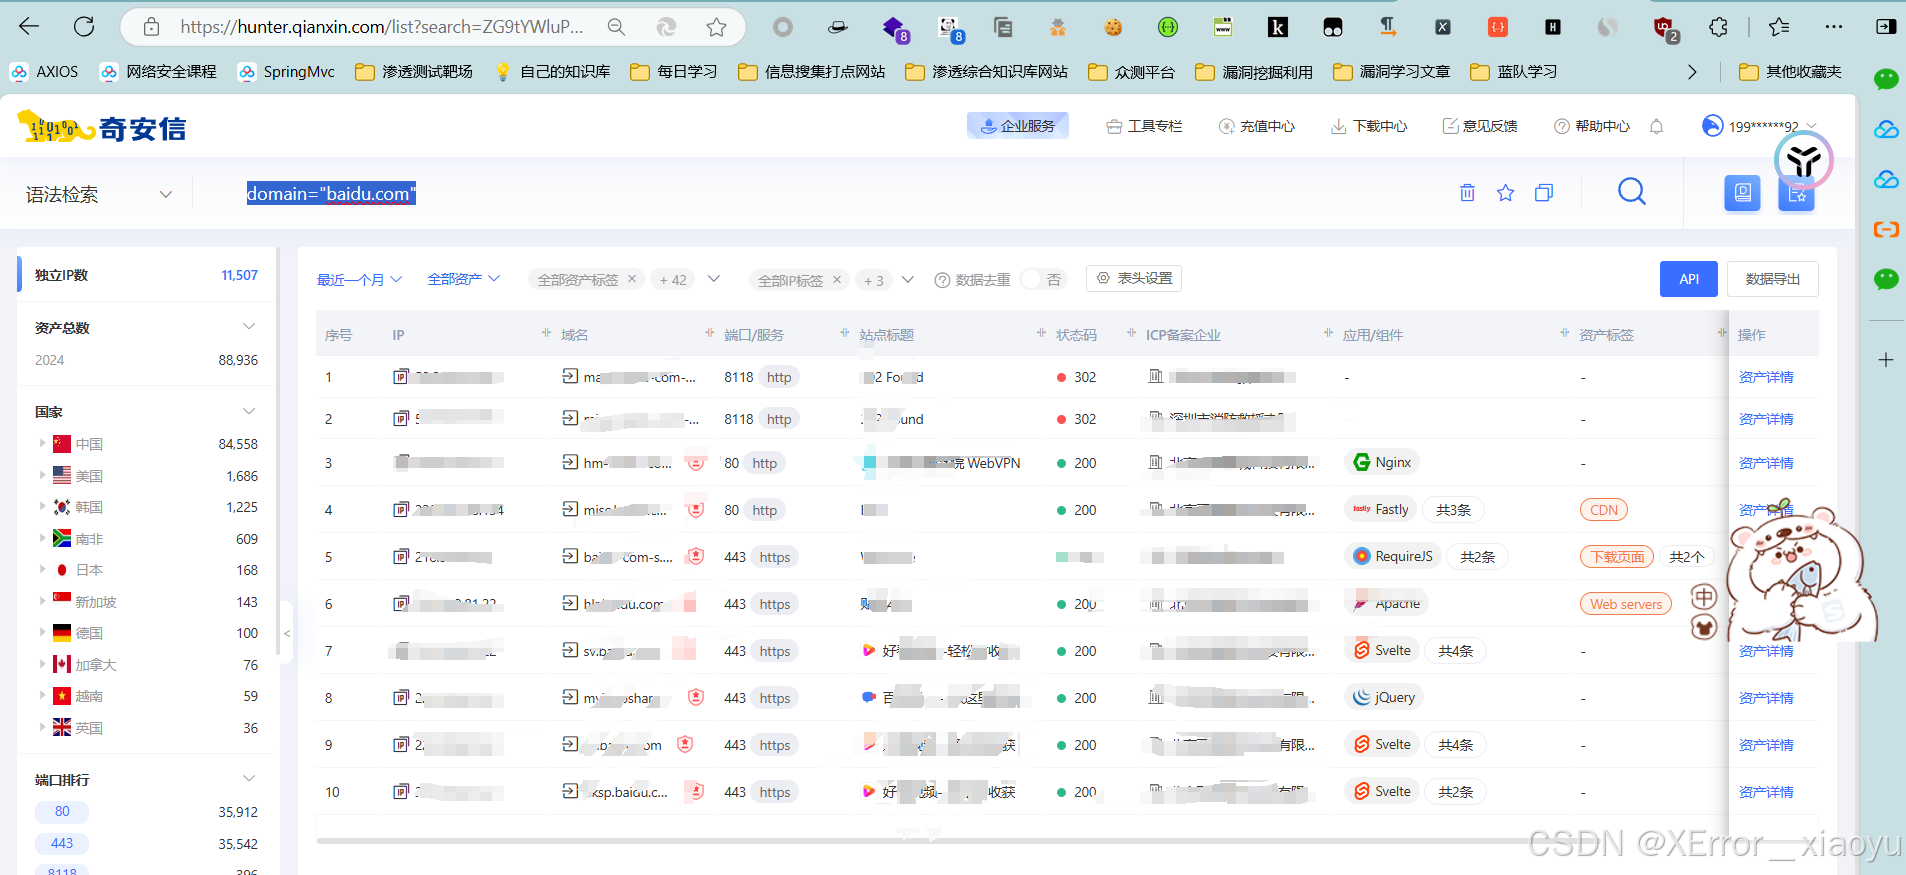Expand asset tag list chevron after +42
This screenshot has width=1906, height=875.
coord(714,279)
